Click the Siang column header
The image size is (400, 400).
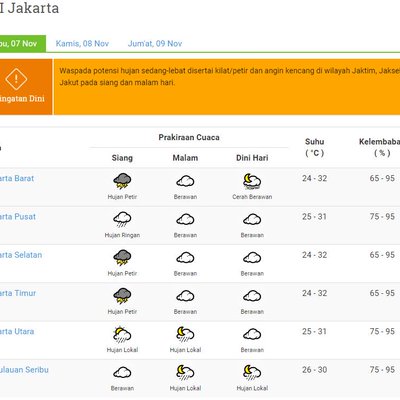[x=122, y=158]
